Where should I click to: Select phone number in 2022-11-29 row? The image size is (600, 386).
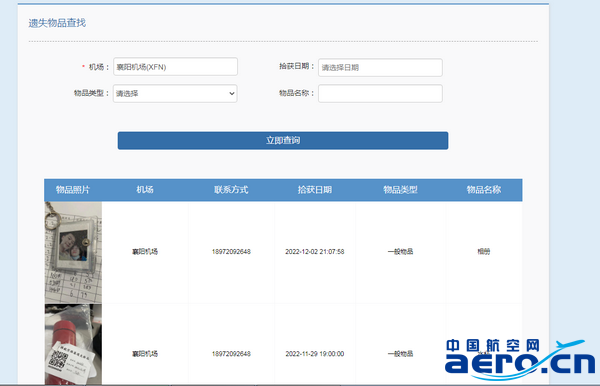coord(231,354)
